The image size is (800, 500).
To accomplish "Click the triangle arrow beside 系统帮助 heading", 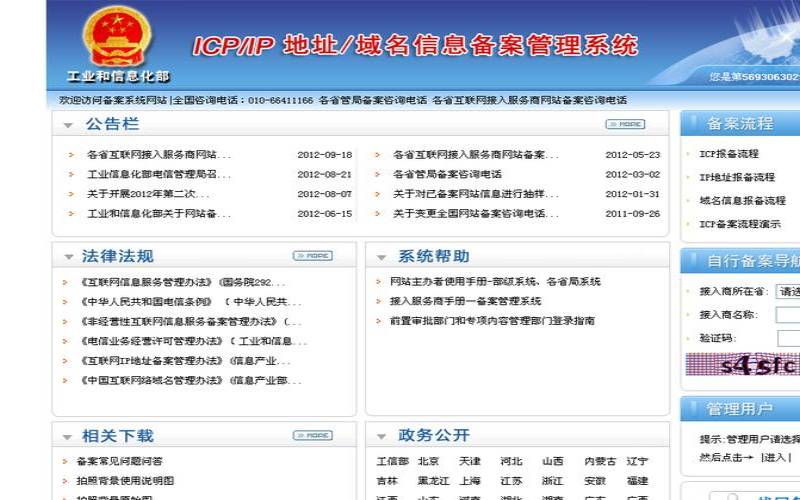I will click(x=381, y=257).
